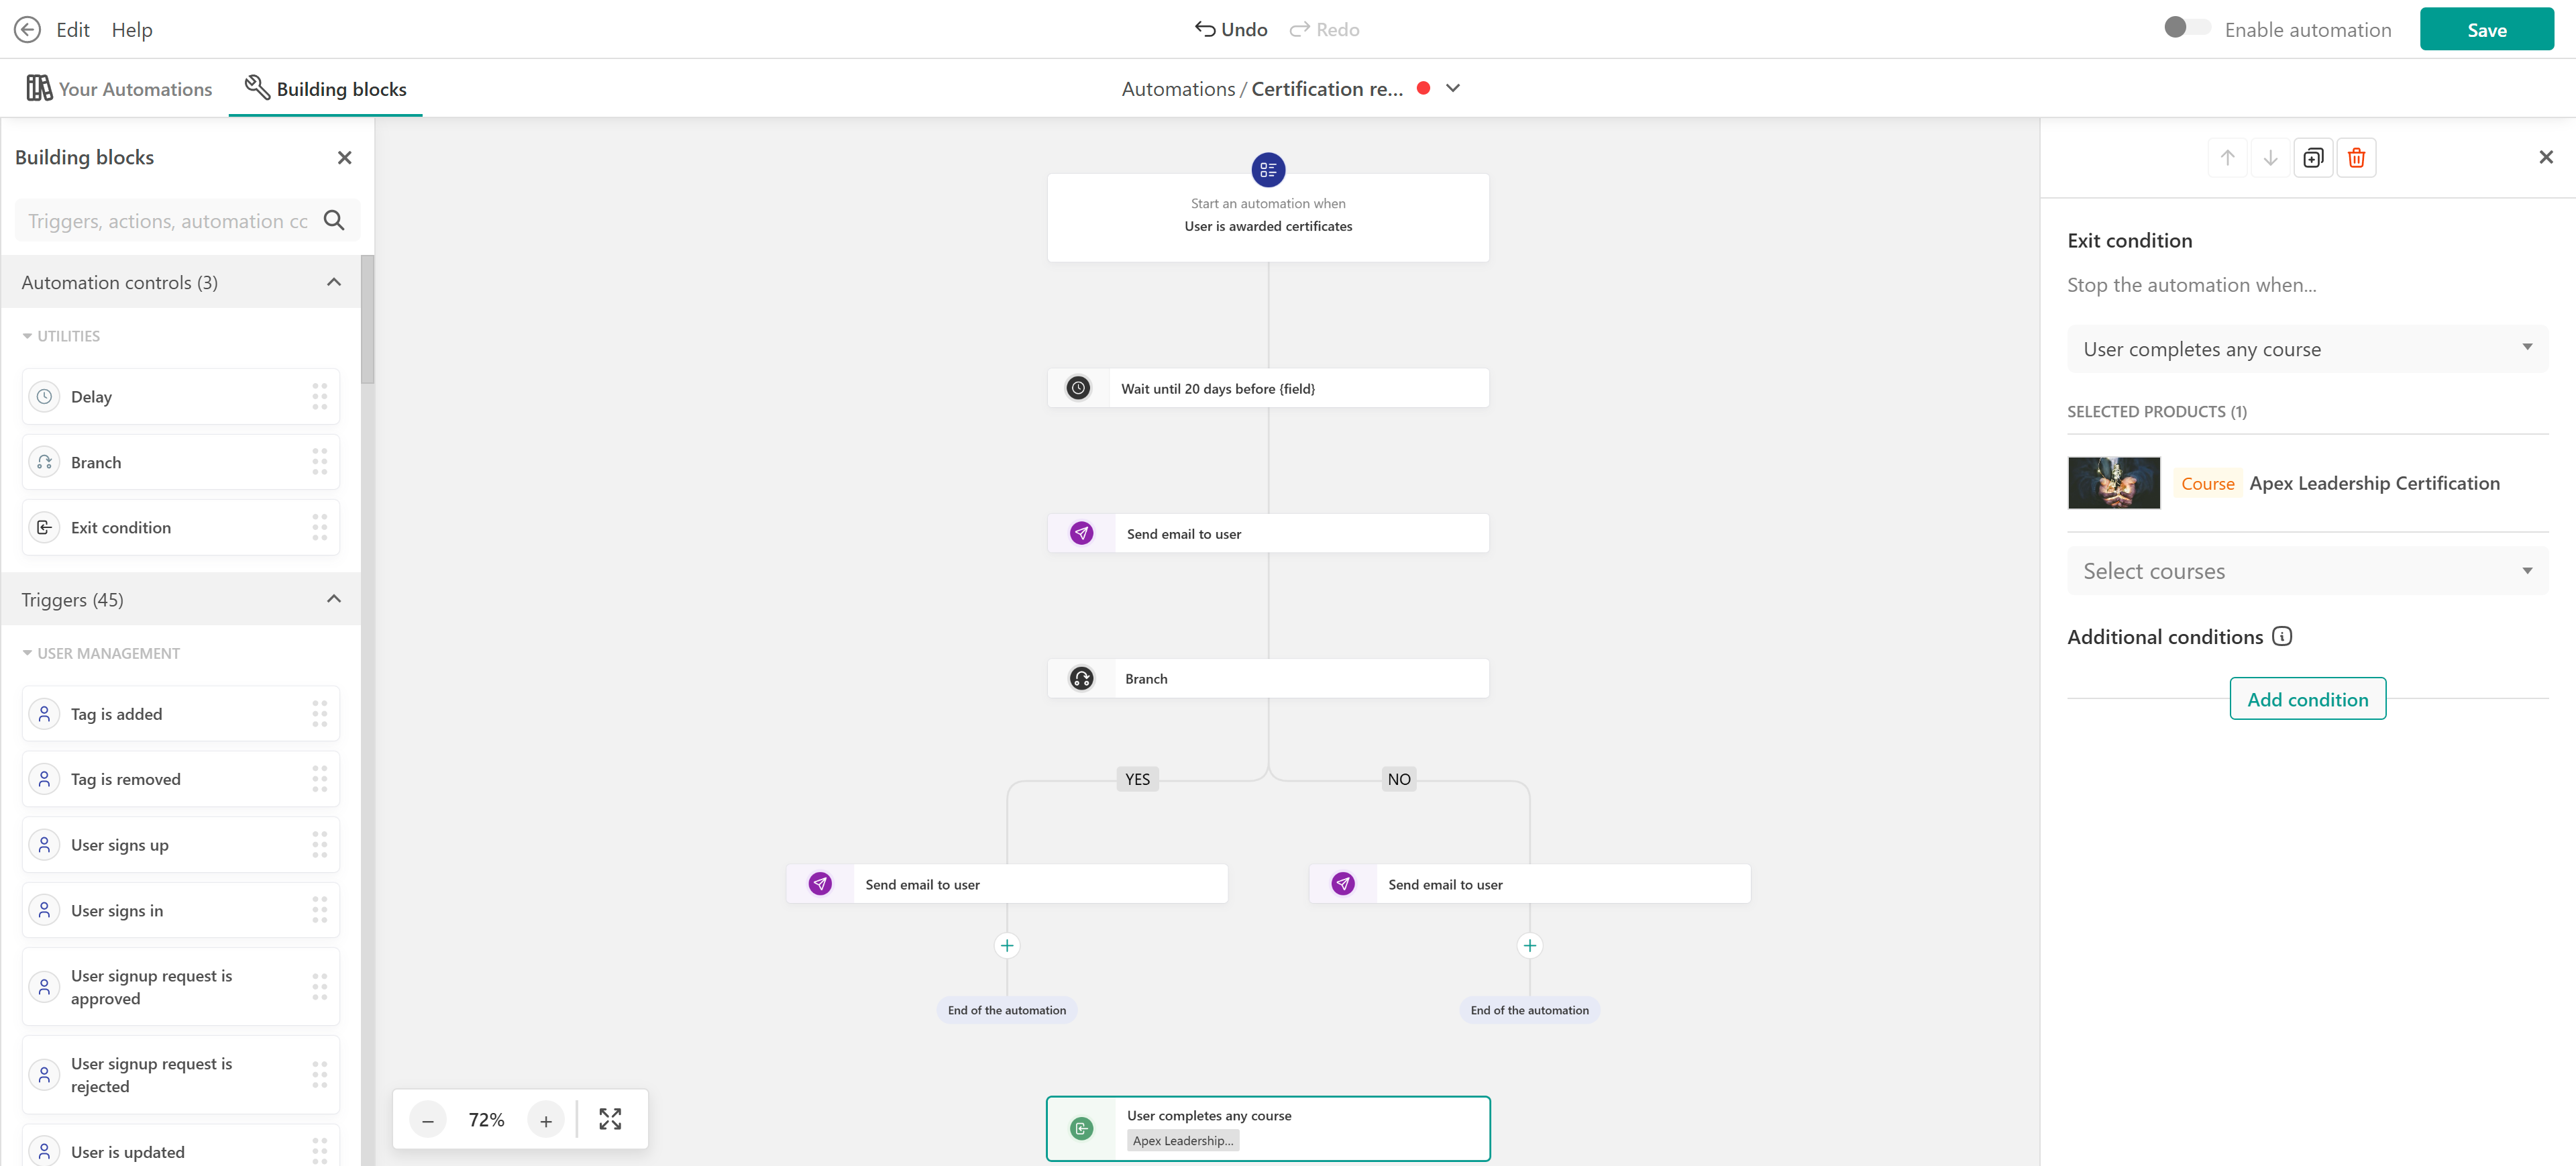Click the Save button
Viewport: 2576px width, 1166px height.
click(2486, 29)
